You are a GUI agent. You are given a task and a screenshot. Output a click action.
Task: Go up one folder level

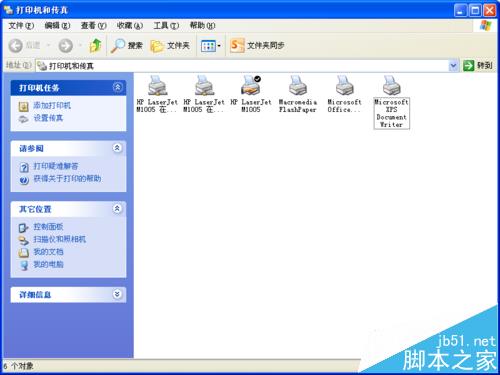pyautogui.click(x=96, y=46)
